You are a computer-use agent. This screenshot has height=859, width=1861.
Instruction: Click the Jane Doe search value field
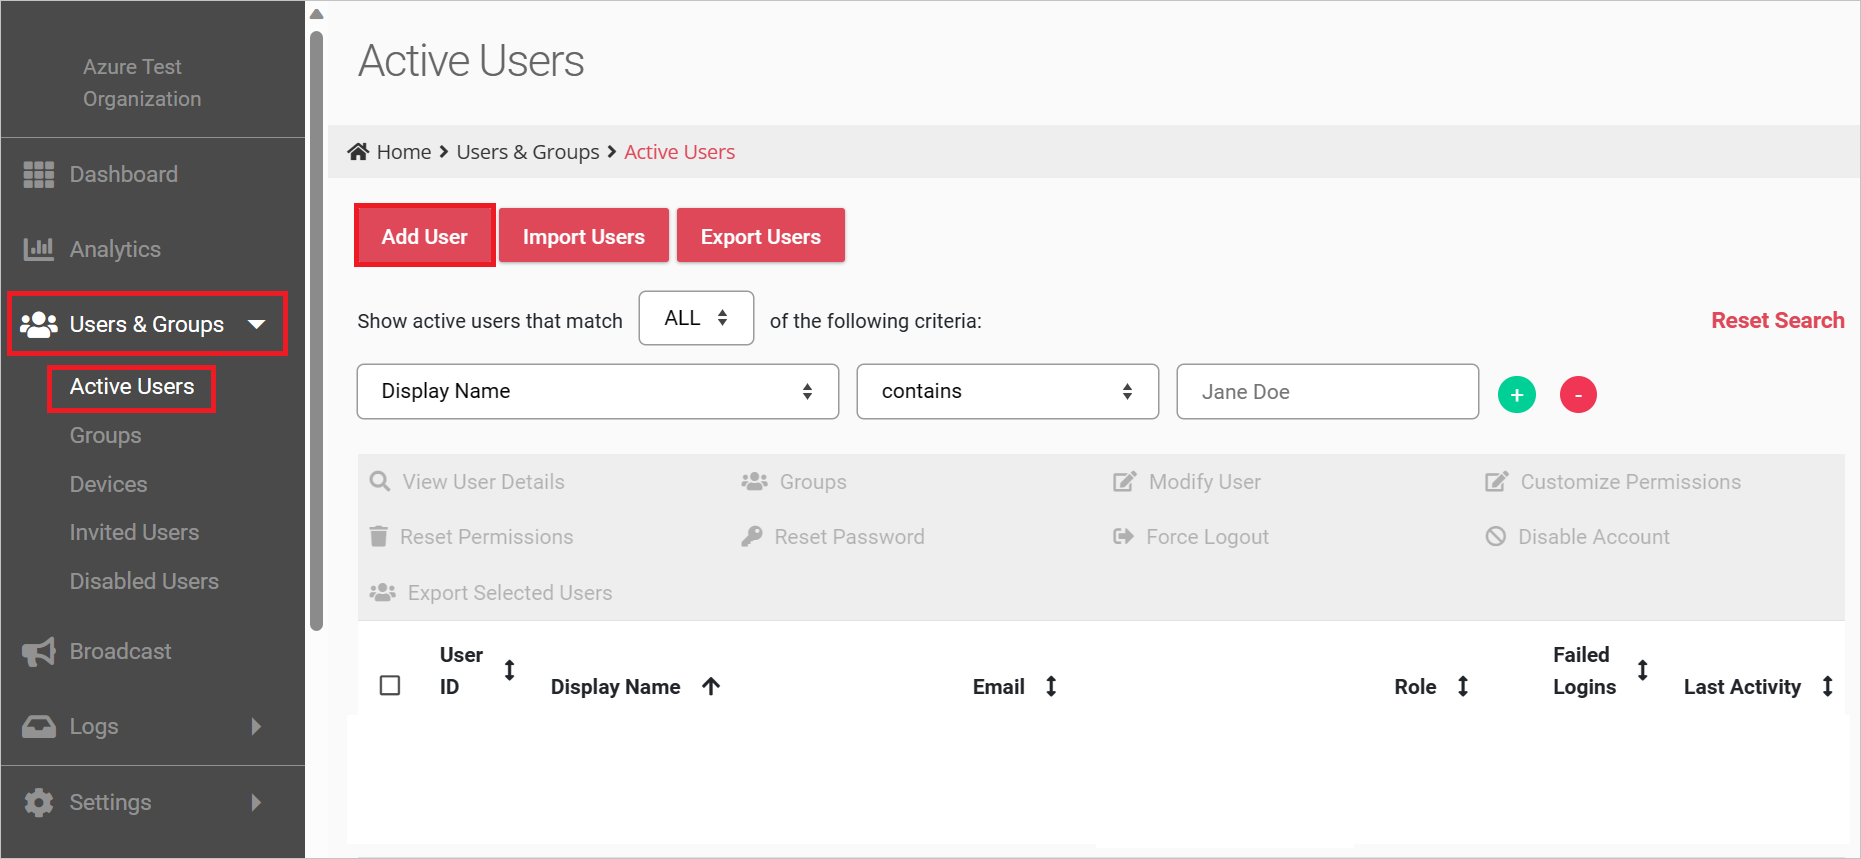pos(1327,391)
